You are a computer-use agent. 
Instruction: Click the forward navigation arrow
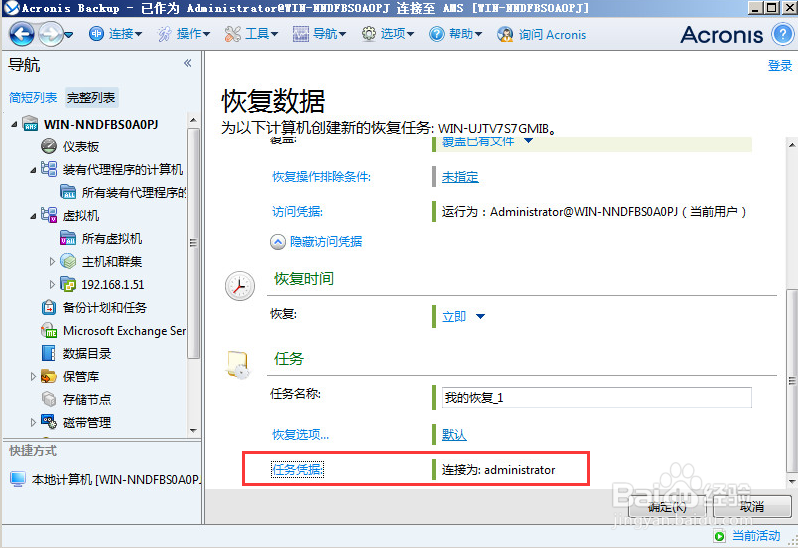tap(50, 34)
